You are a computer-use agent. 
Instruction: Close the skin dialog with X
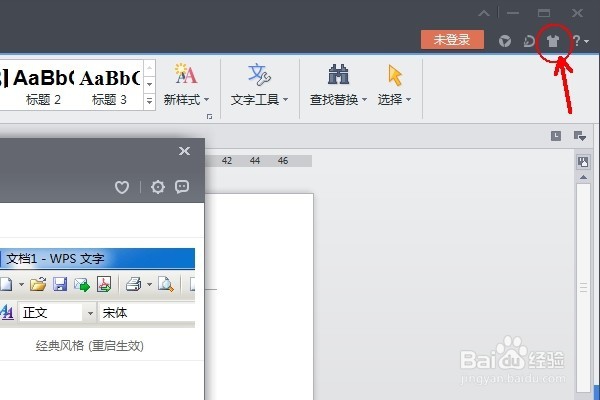pyautogui.click(x=184, y=151)
